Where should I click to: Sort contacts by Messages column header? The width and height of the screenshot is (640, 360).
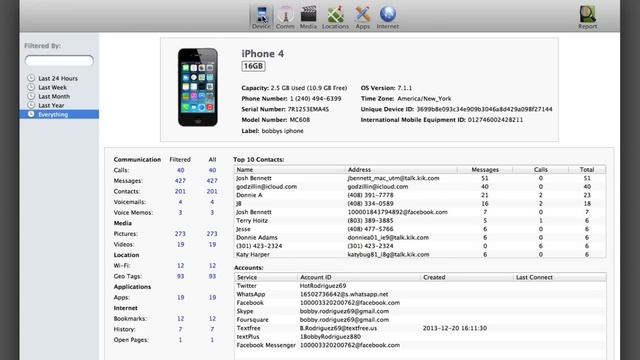pyautogui.click(x=485, y=169)
